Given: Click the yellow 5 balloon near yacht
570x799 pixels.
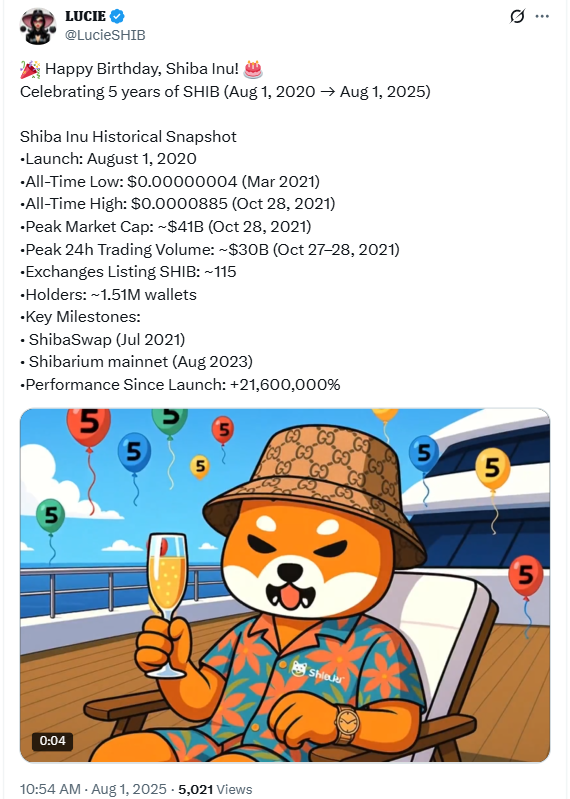Looking at the screenshot, I should 492,468.
